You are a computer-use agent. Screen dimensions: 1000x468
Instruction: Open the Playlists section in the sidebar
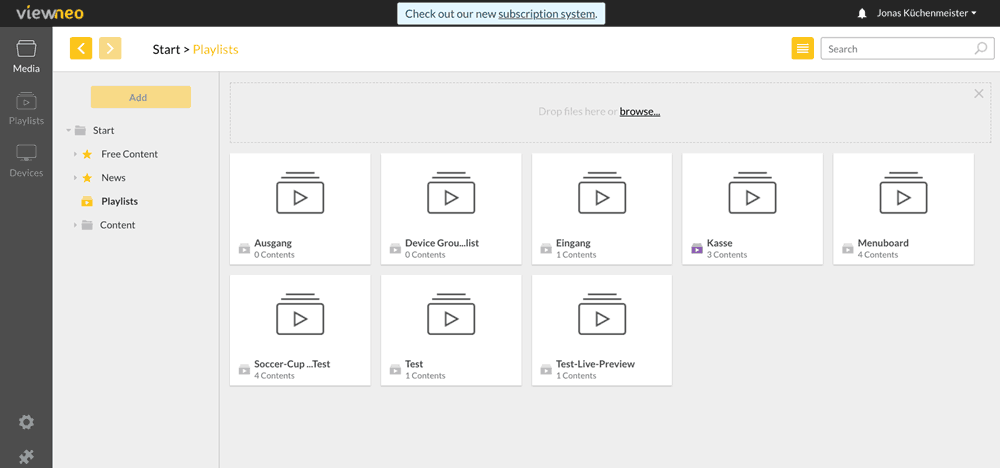[26, 108]
